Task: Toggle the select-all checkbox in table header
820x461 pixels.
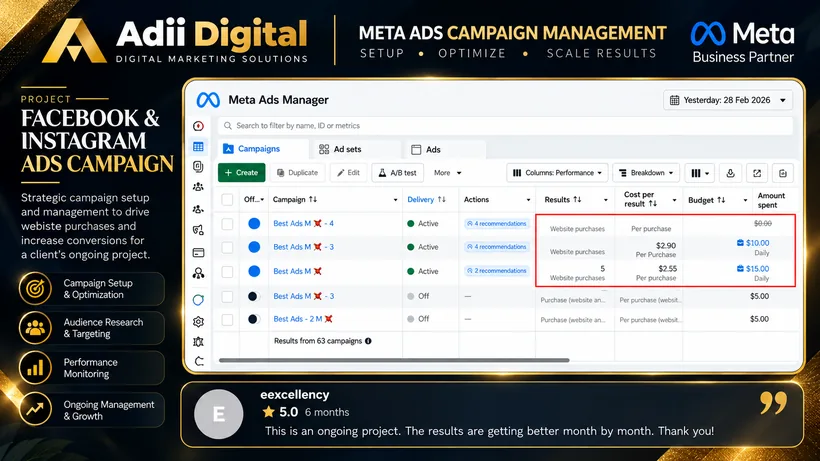Action: pos(227,199)
